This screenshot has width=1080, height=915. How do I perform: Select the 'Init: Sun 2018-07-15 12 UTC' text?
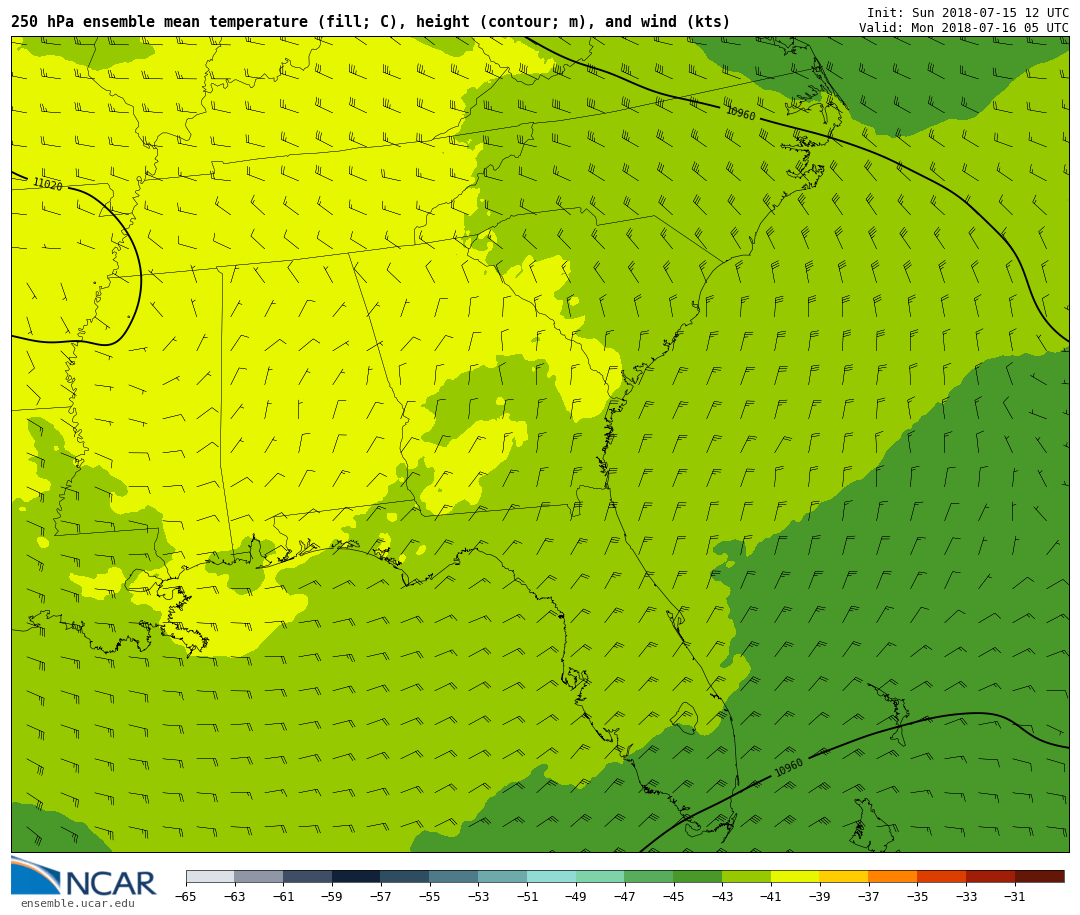tap(968, 13)
